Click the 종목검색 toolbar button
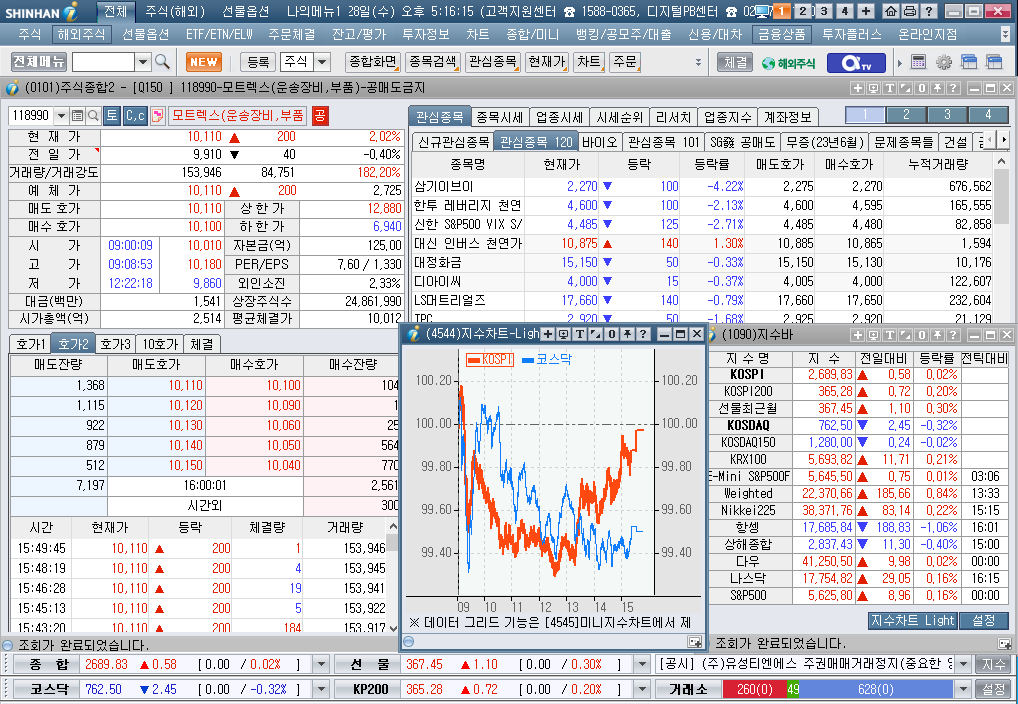The height and width of the screenshot is (704, 1018). [x=434, y=62]
